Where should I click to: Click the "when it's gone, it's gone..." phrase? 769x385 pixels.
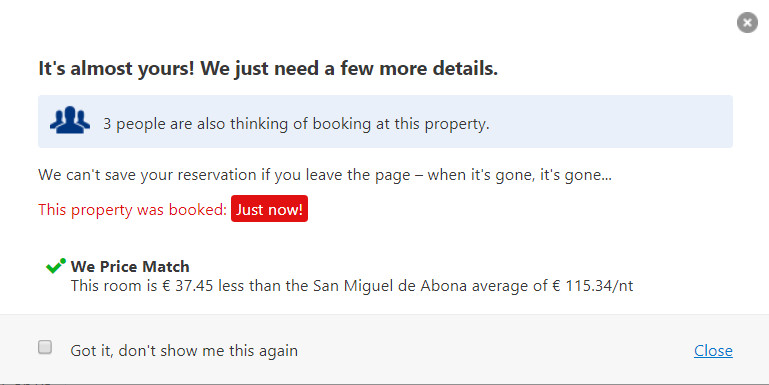point(519,175)
